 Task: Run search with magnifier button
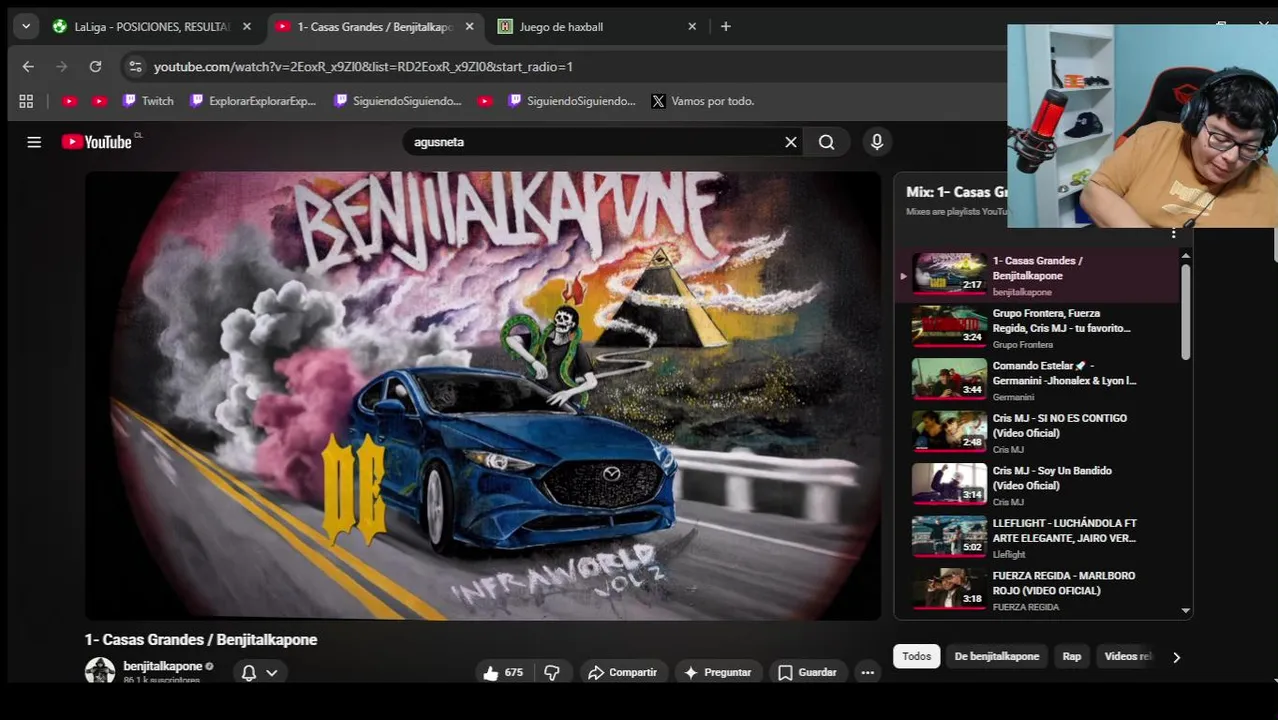[827, 142]
